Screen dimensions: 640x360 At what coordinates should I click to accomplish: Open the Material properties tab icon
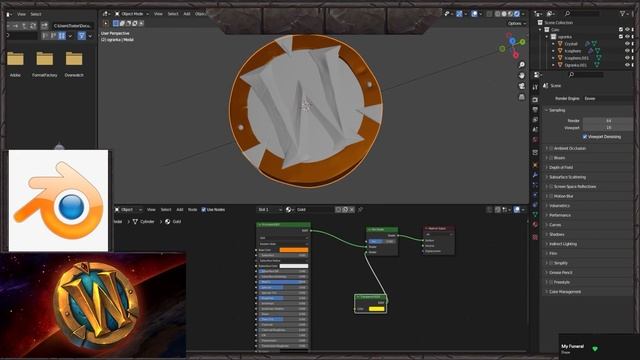tap(535, 225)
